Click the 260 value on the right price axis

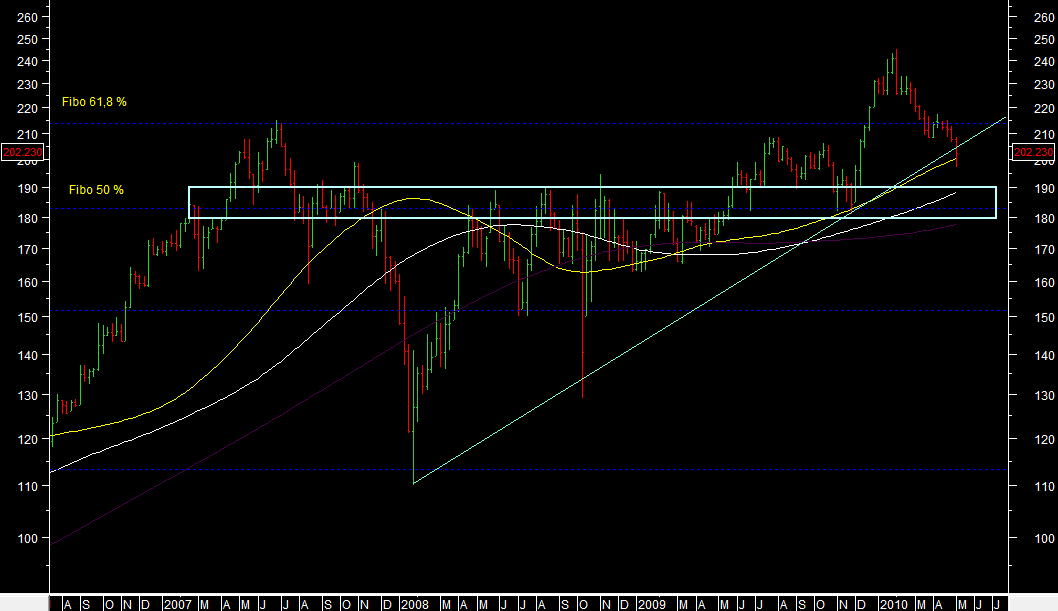pyautogui.click(x=1044, y=18)
